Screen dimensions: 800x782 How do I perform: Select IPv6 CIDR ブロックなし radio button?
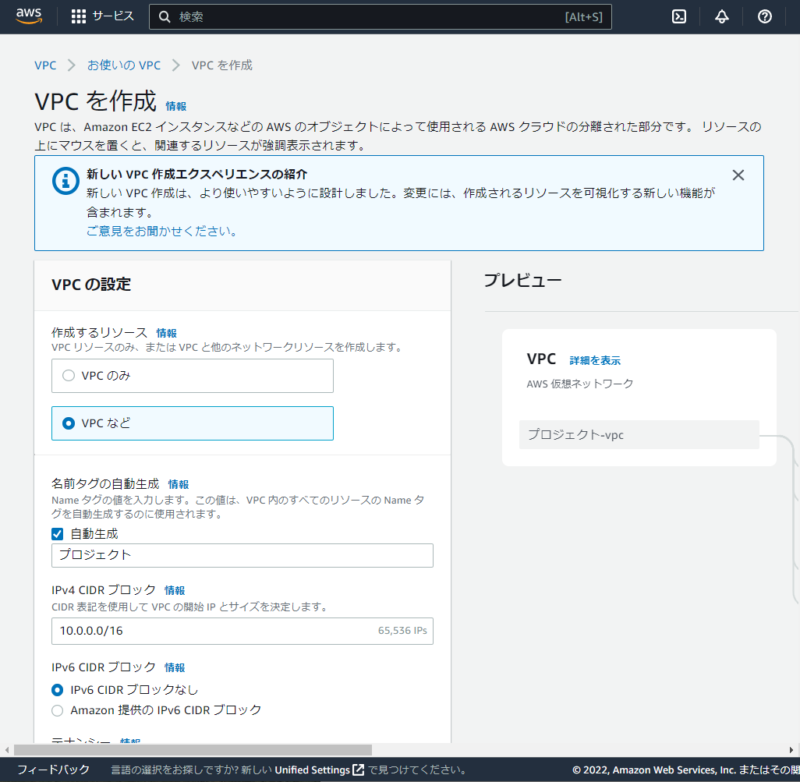pyautogui.click(x=57, y=690)
